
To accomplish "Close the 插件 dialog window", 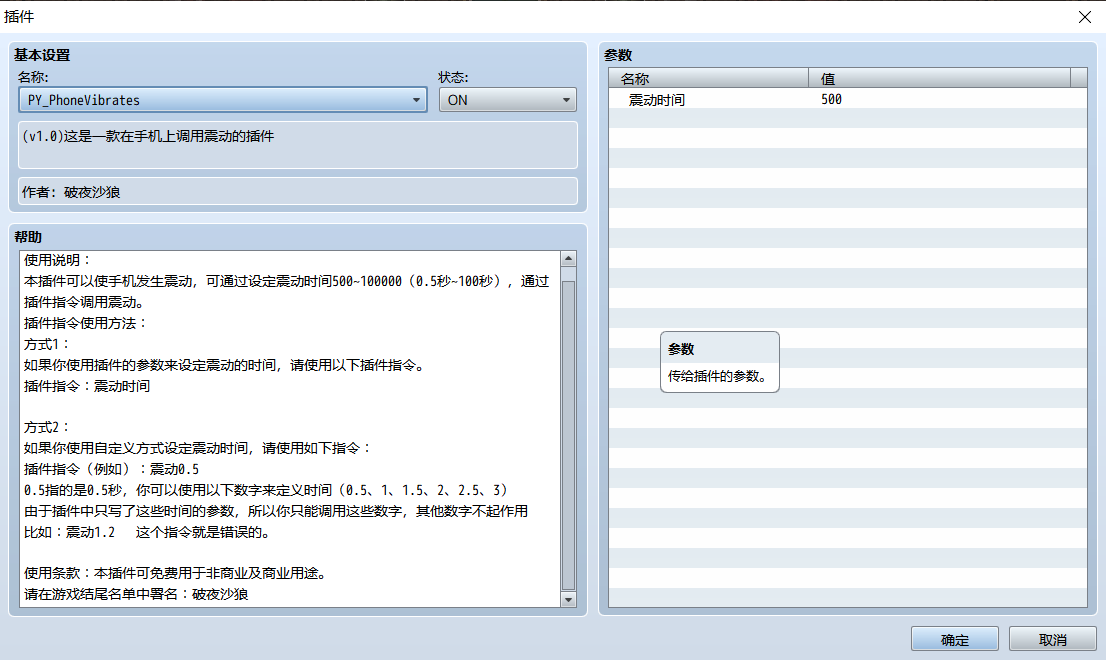I will click(x=1085, y=17).
